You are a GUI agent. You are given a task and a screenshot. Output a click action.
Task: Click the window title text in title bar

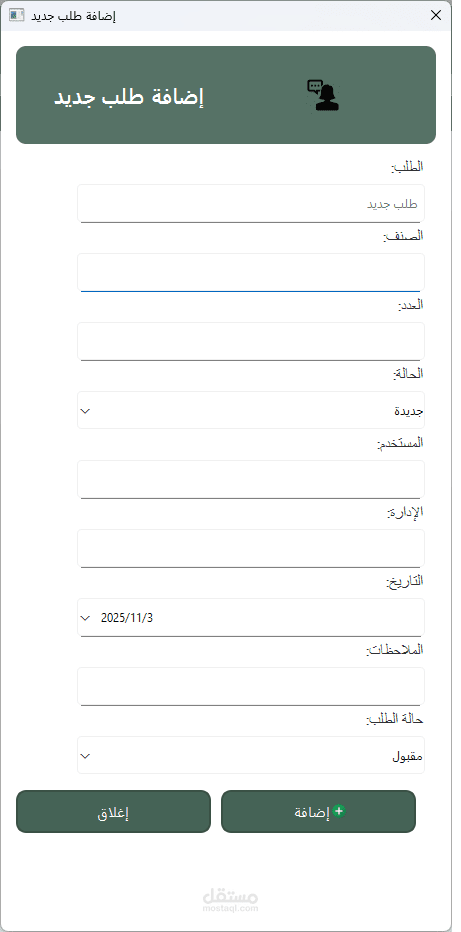pos(73,16)
